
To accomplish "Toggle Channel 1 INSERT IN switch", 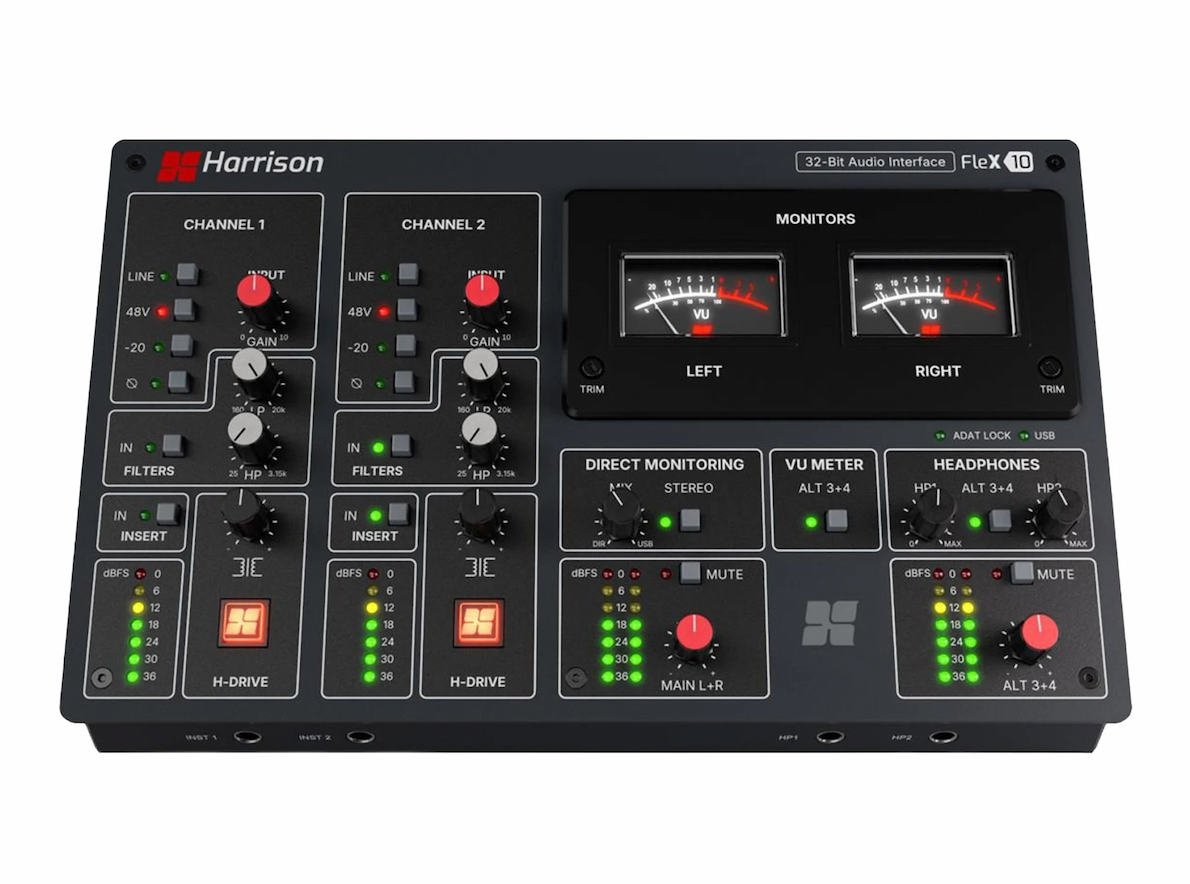I will (x=167, y=514).
